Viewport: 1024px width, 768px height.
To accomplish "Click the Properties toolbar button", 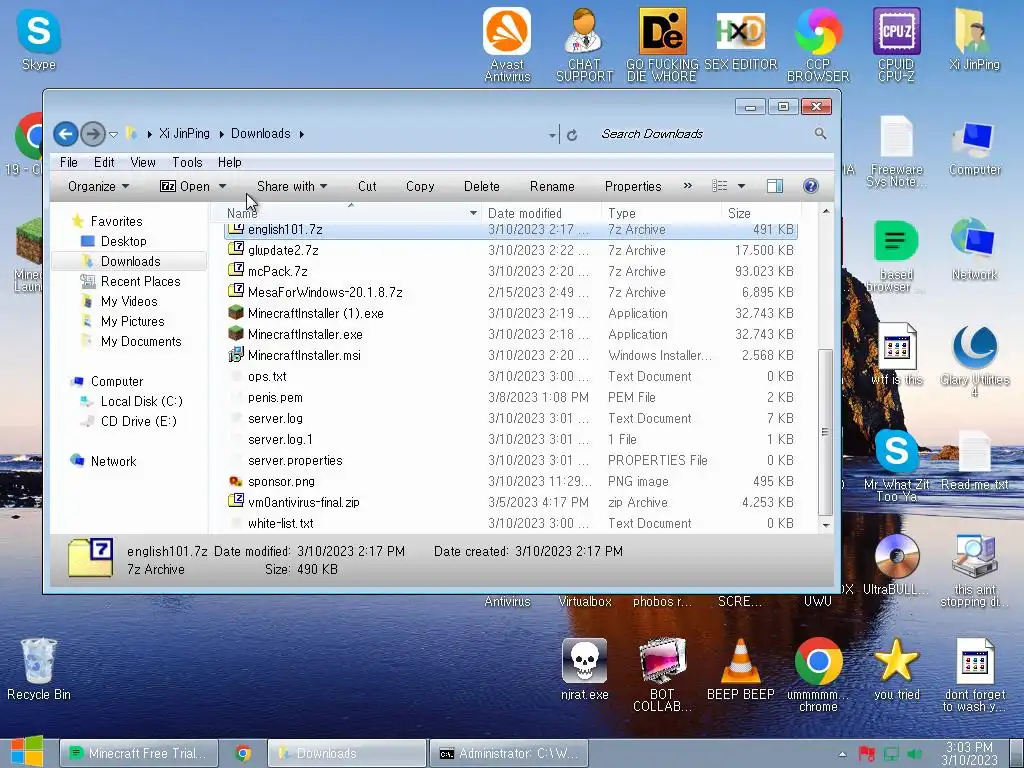I will [633, 186].
